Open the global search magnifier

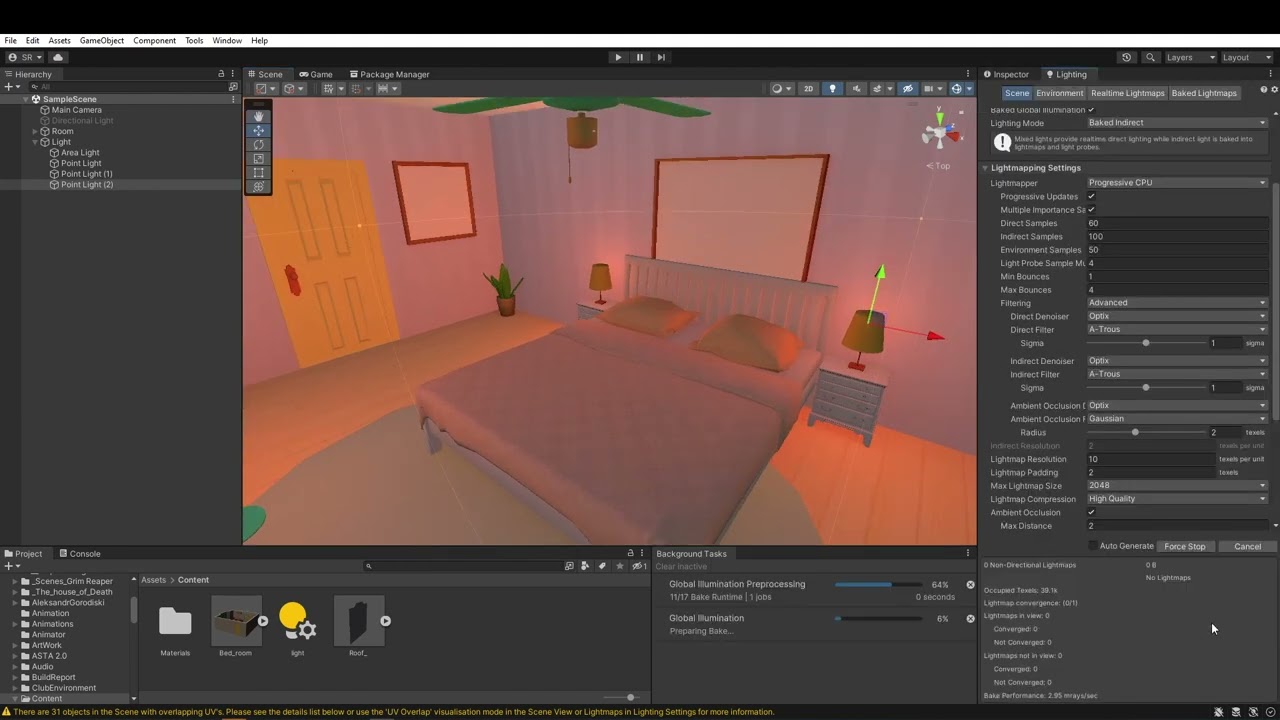[1150, 57]
